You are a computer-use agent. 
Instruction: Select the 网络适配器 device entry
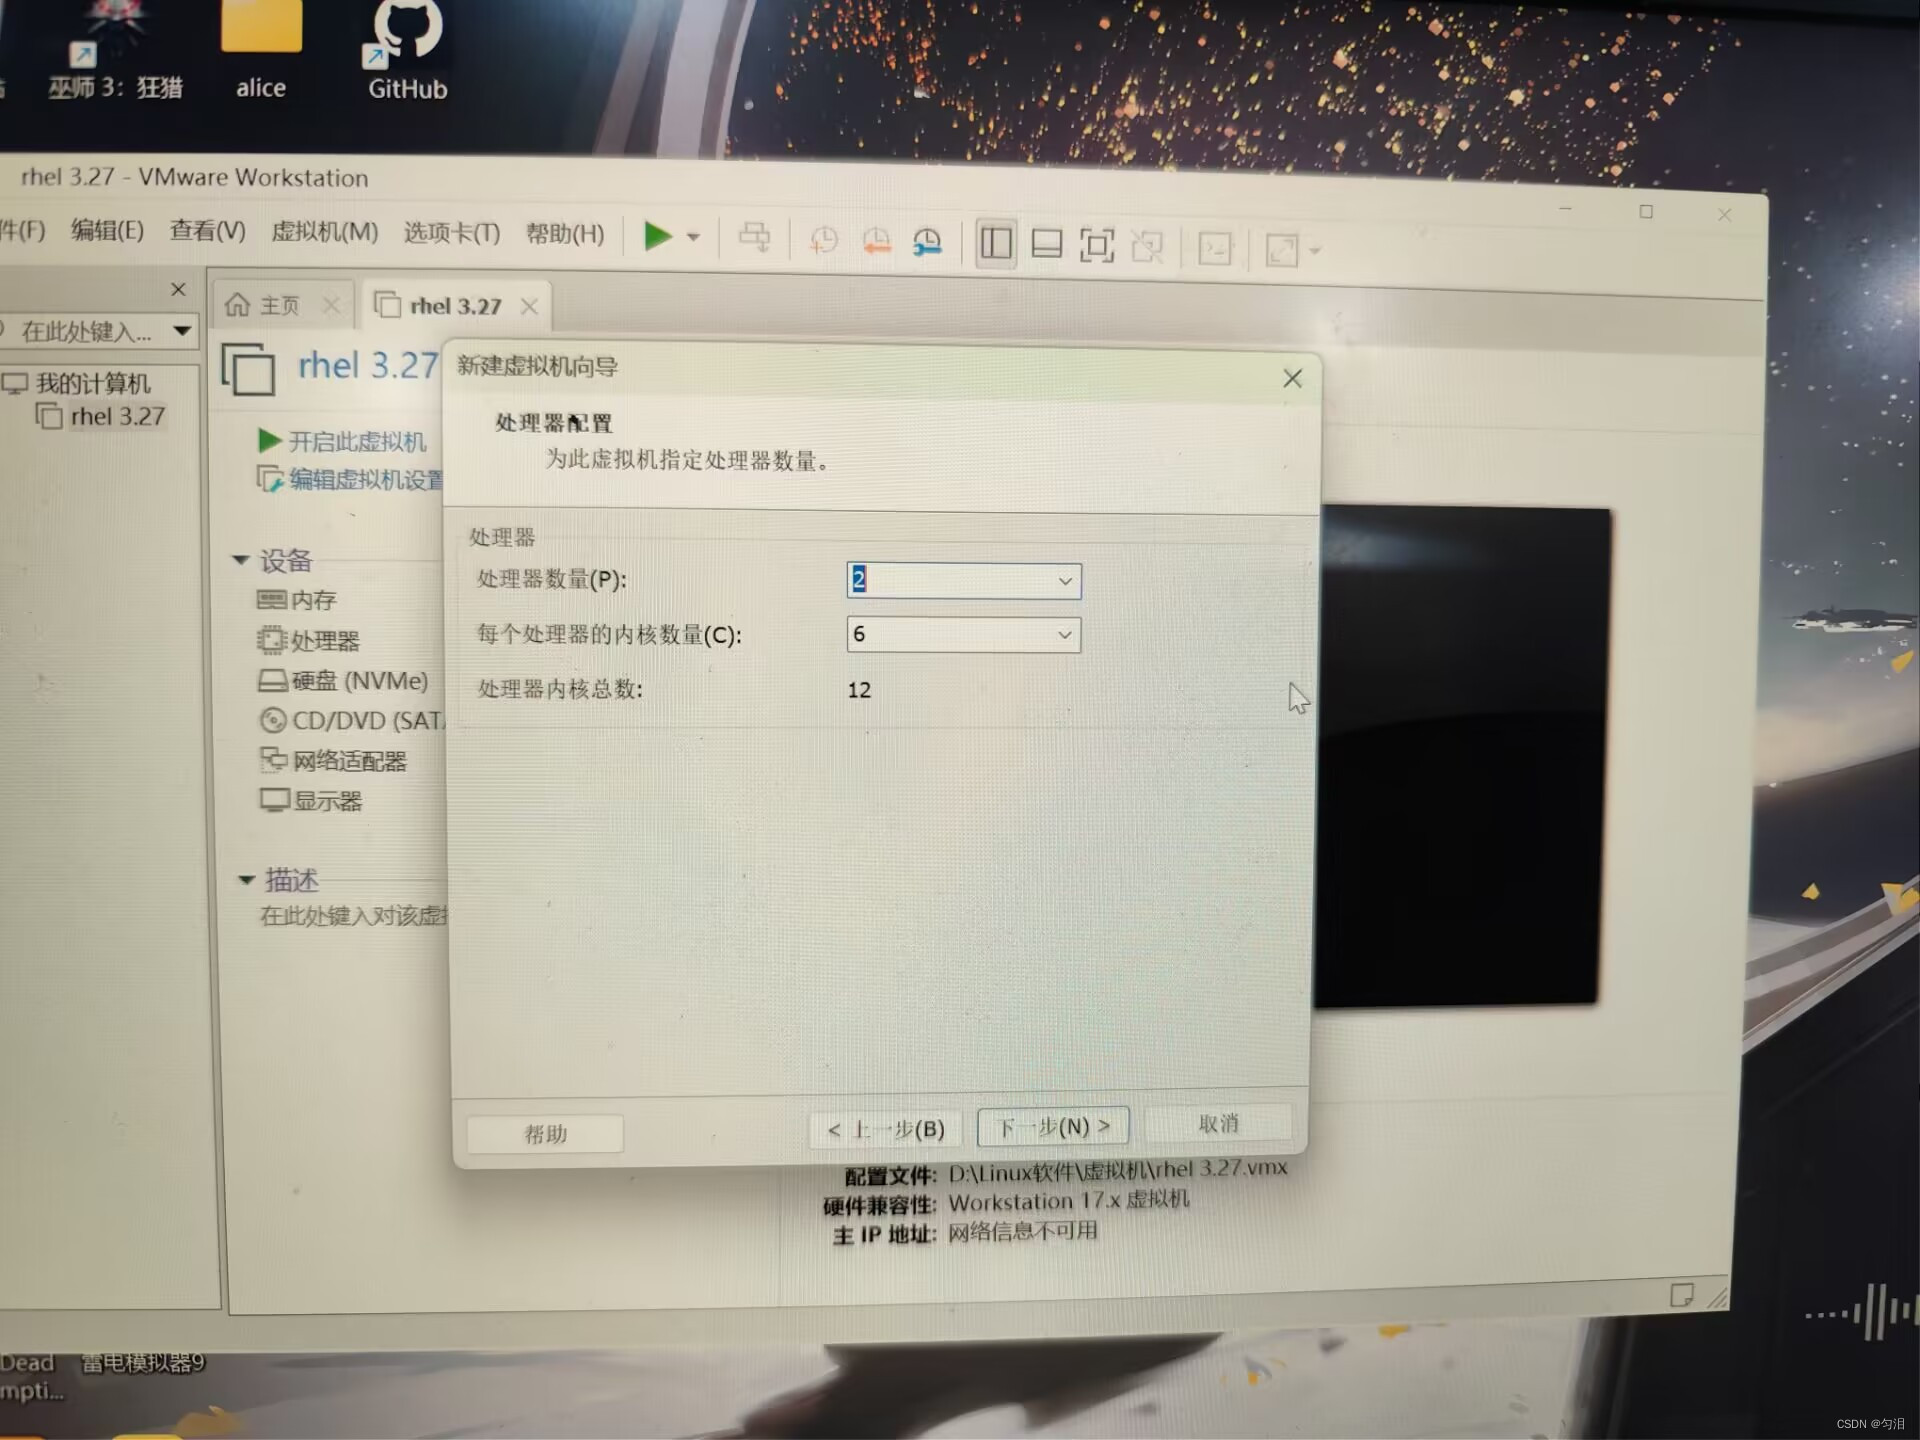coord(333,761)
